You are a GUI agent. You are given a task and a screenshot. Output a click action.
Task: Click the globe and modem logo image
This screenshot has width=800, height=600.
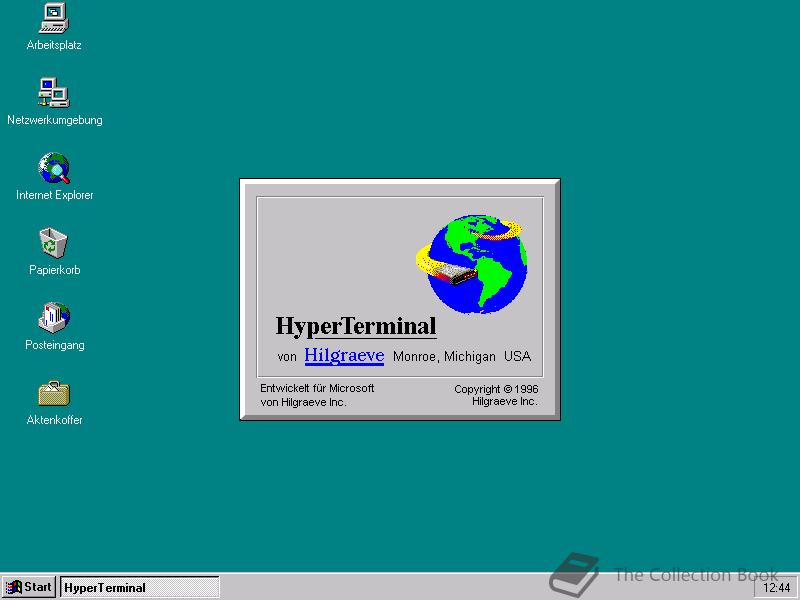point(472,264)
